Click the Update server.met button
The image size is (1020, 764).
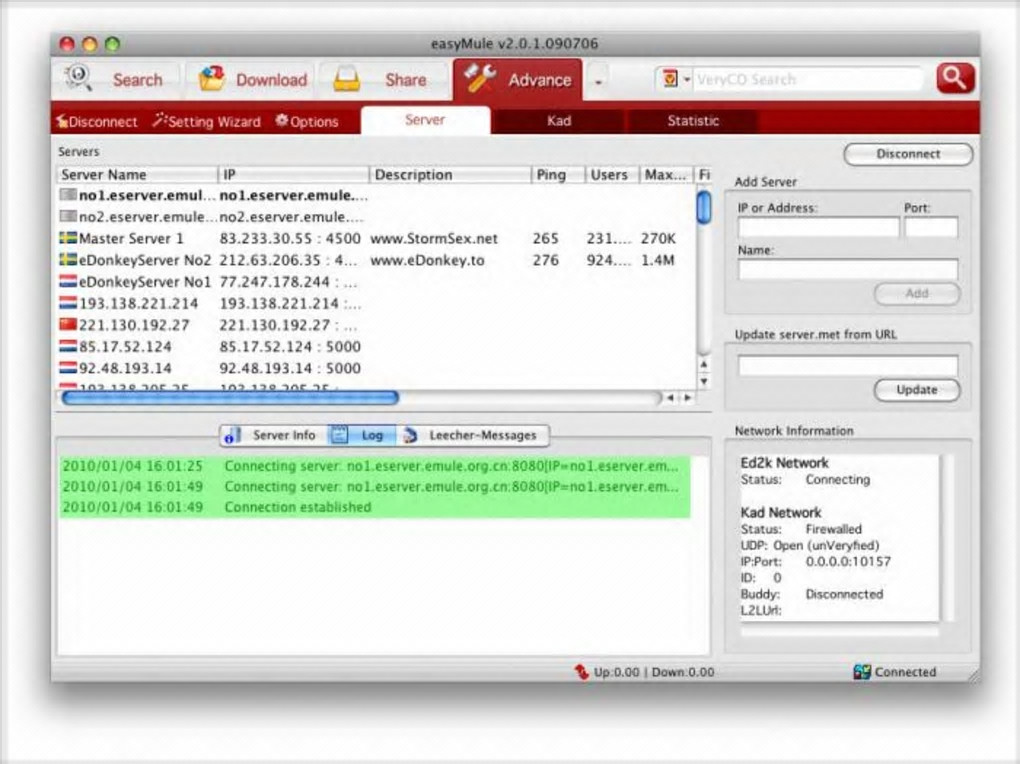point(917,390)
